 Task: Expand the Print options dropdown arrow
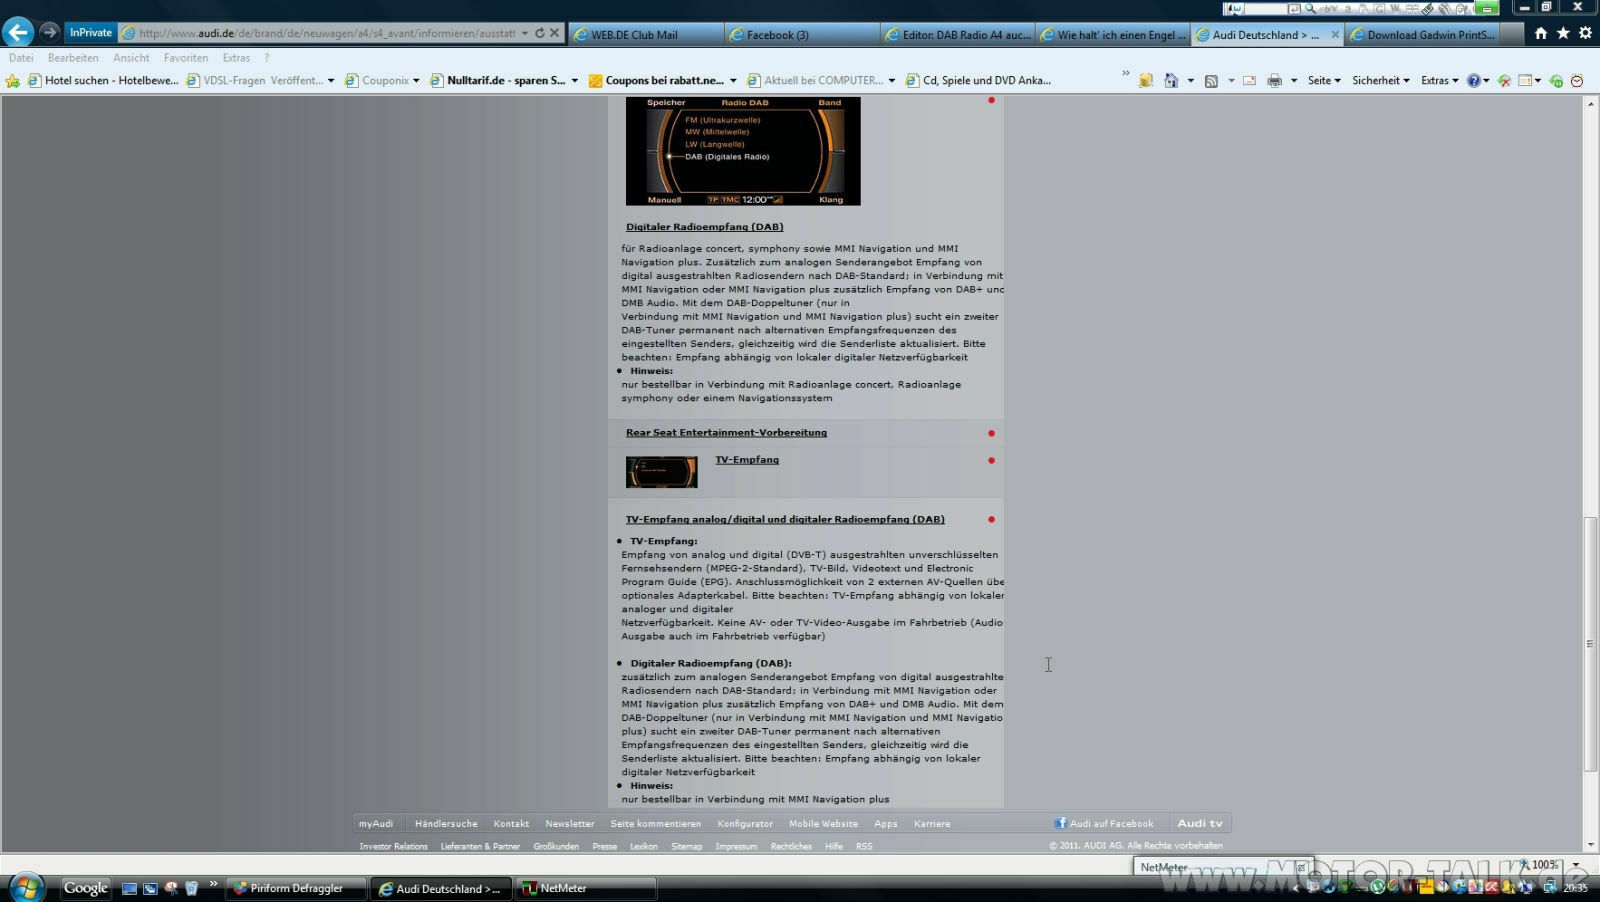1294,81
